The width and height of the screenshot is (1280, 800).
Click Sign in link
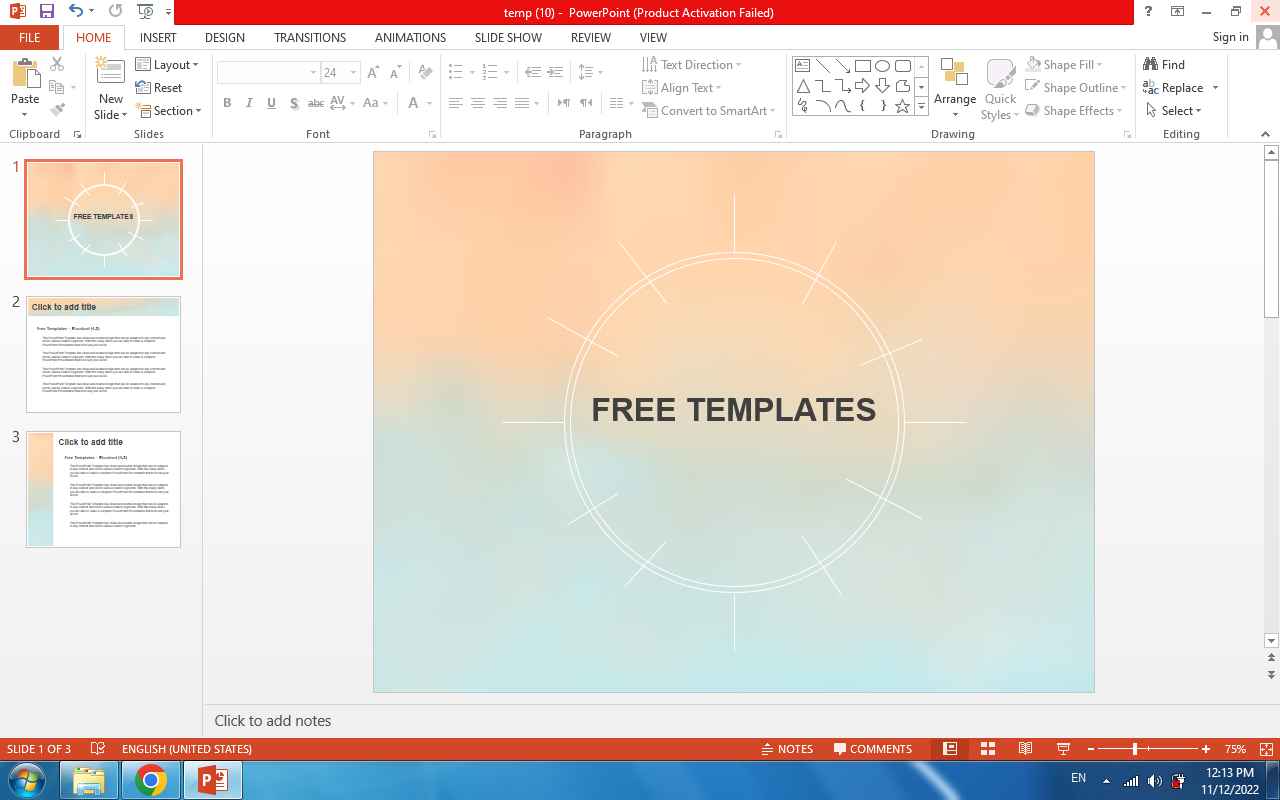1230,37
